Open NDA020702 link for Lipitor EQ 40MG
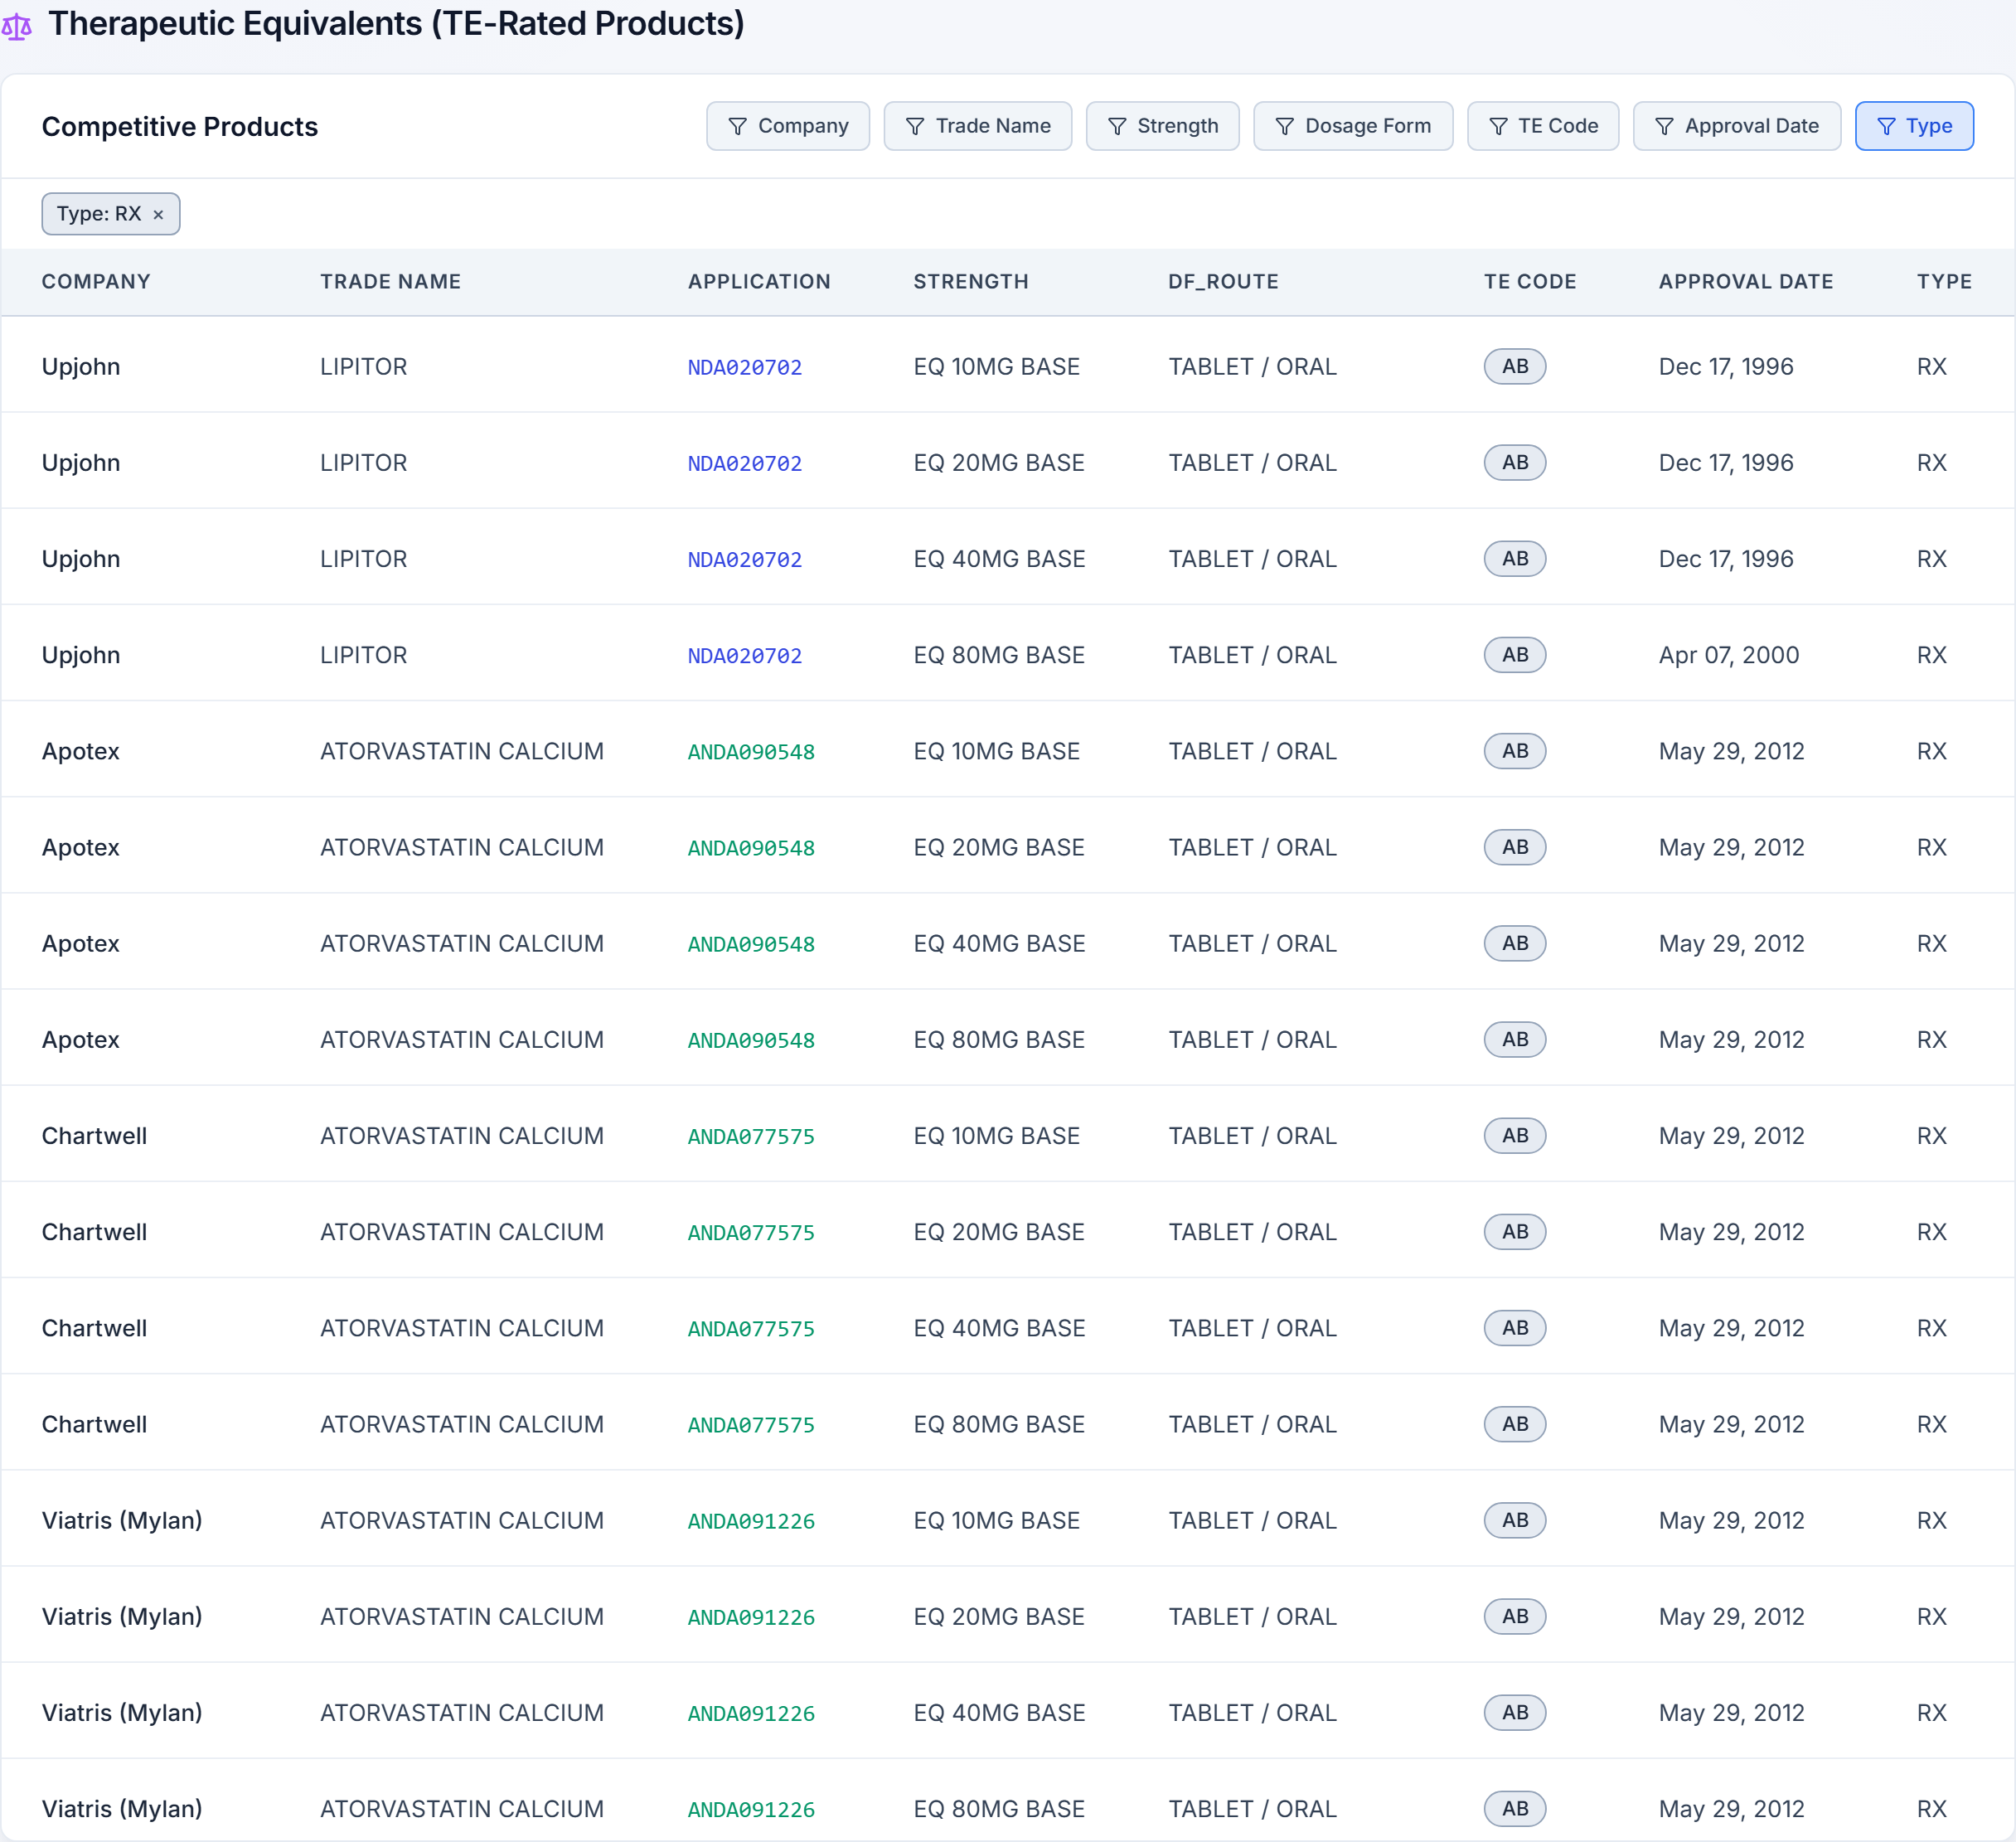 (745, 560)
